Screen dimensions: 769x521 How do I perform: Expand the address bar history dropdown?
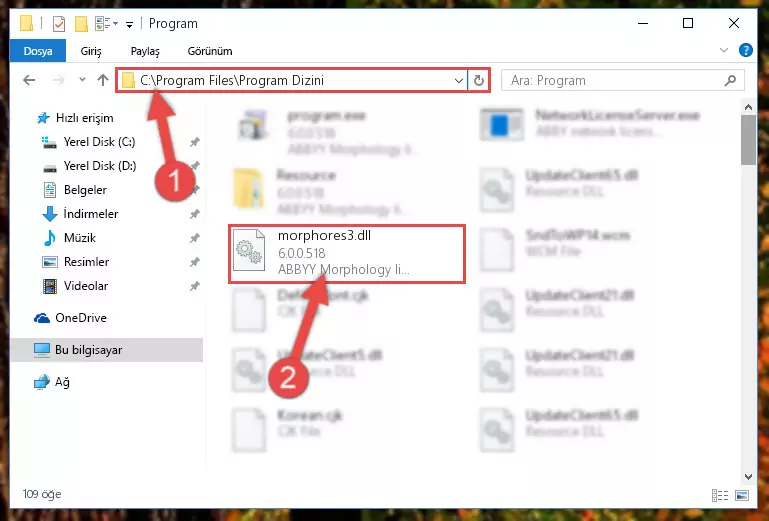tap(459, 80)
